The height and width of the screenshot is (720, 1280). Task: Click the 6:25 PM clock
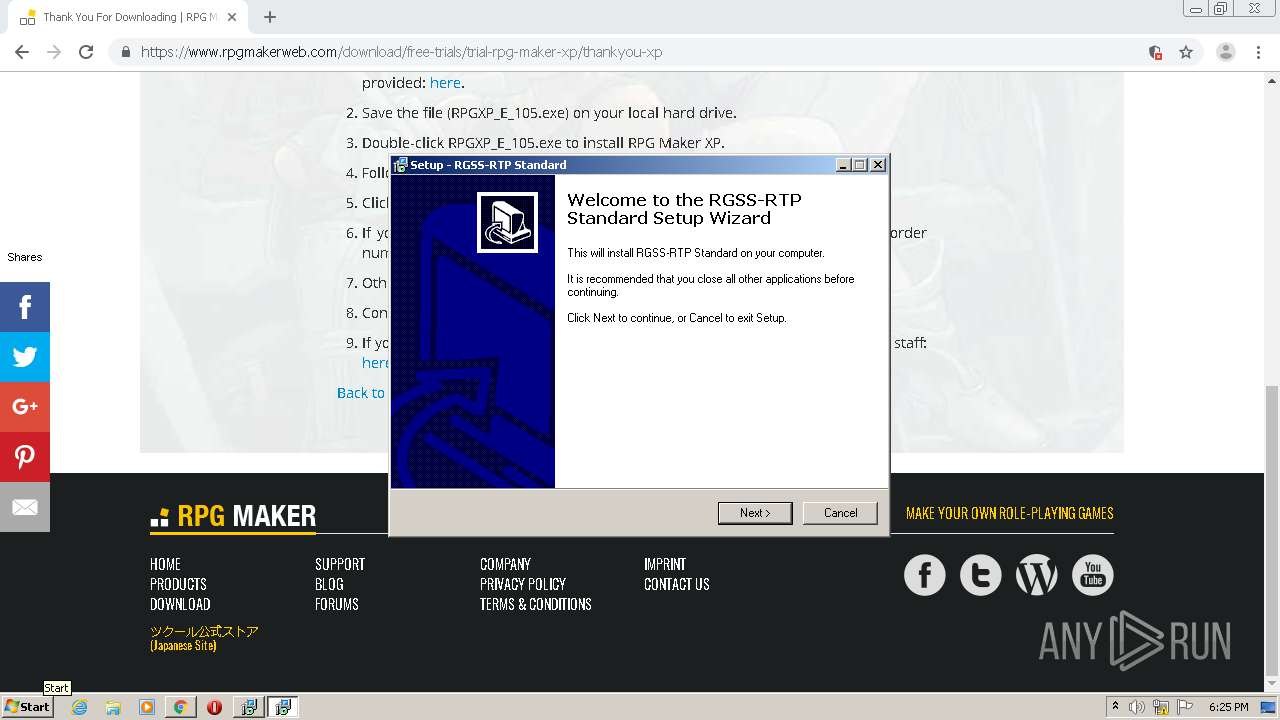tap(1228, 707)
